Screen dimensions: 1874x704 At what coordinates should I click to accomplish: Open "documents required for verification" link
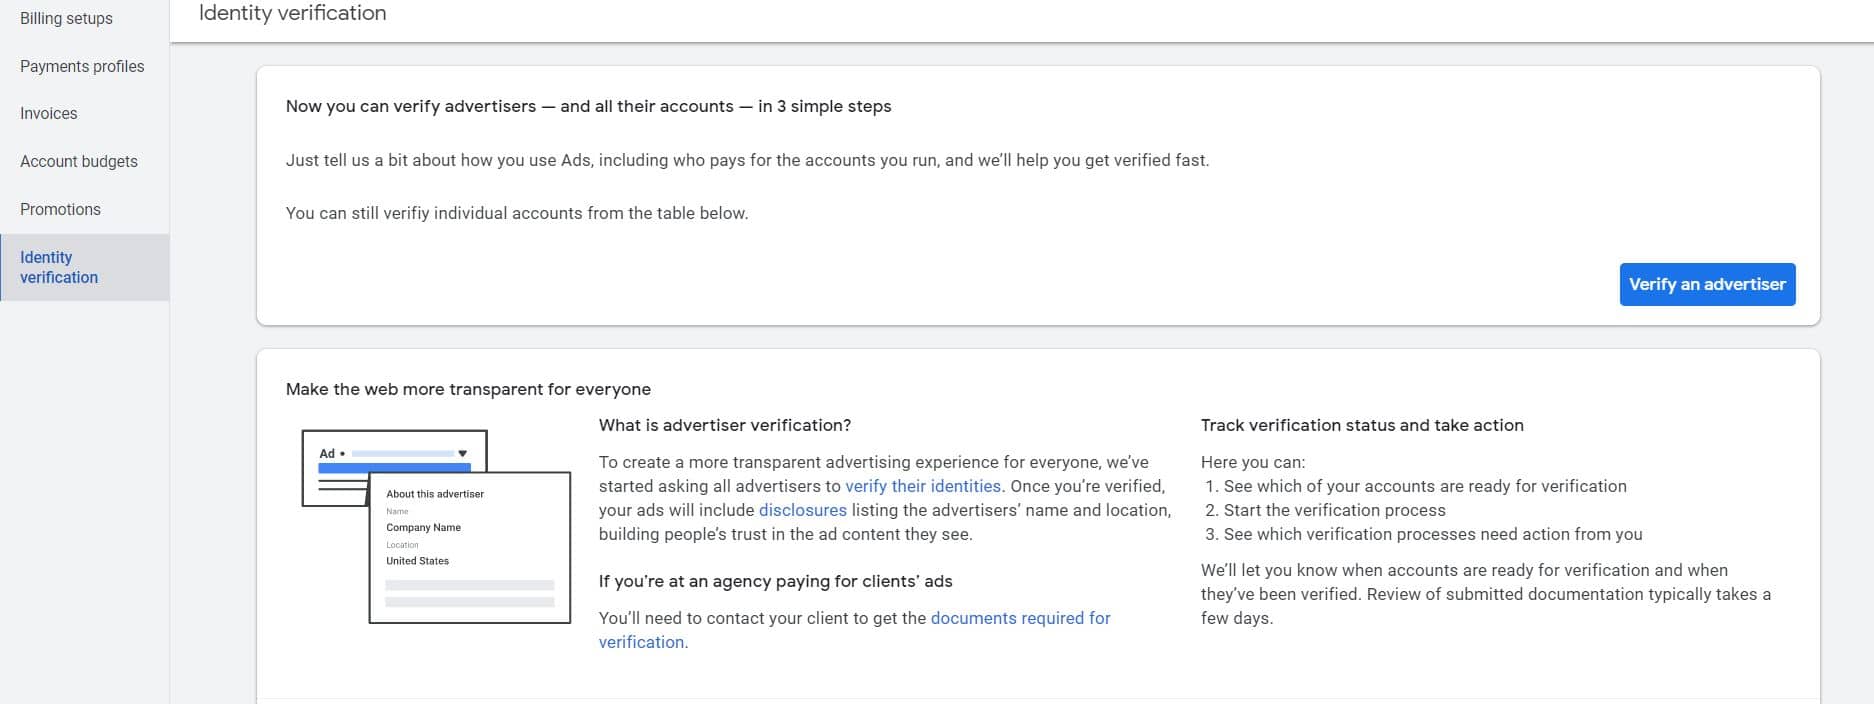1020,618
